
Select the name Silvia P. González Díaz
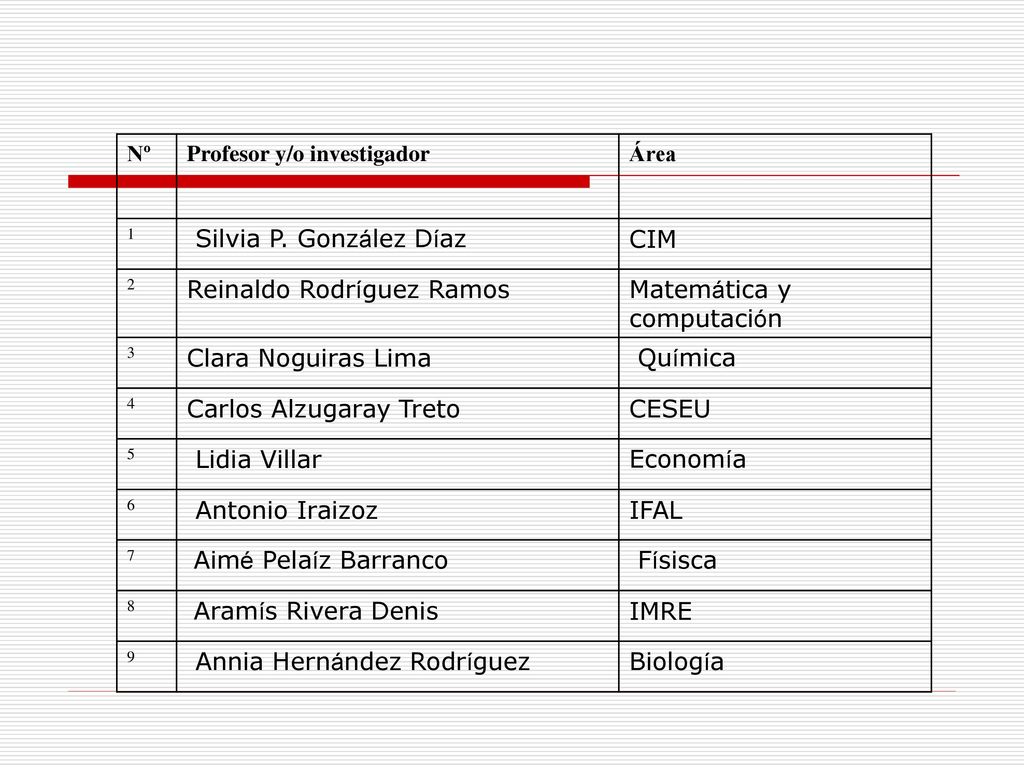[x=330, y=239]
